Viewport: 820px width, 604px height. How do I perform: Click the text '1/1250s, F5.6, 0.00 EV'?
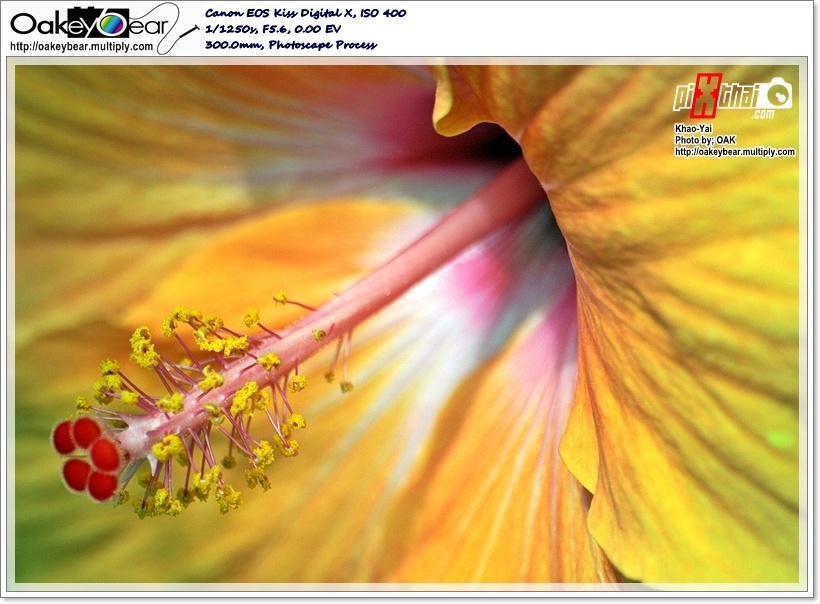pyautogui.click(x=272, y=29)
